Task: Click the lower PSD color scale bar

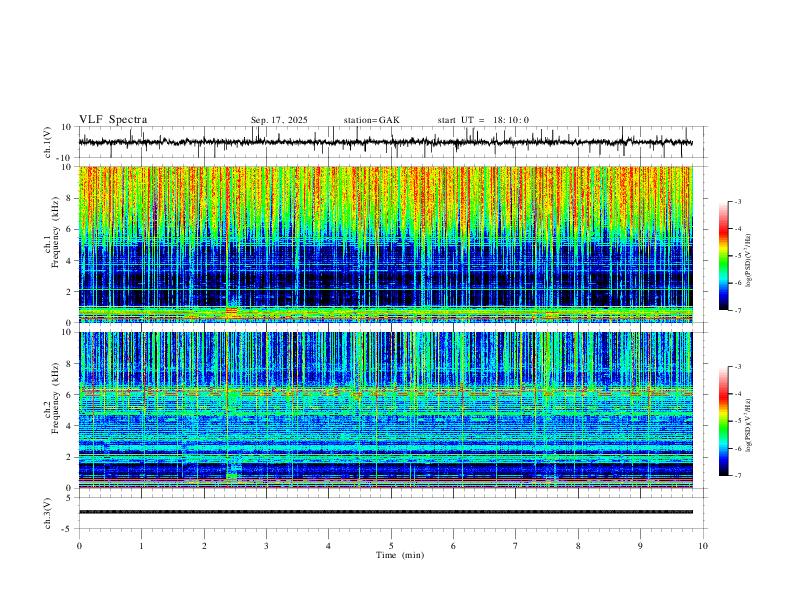Action: point(723,421)
